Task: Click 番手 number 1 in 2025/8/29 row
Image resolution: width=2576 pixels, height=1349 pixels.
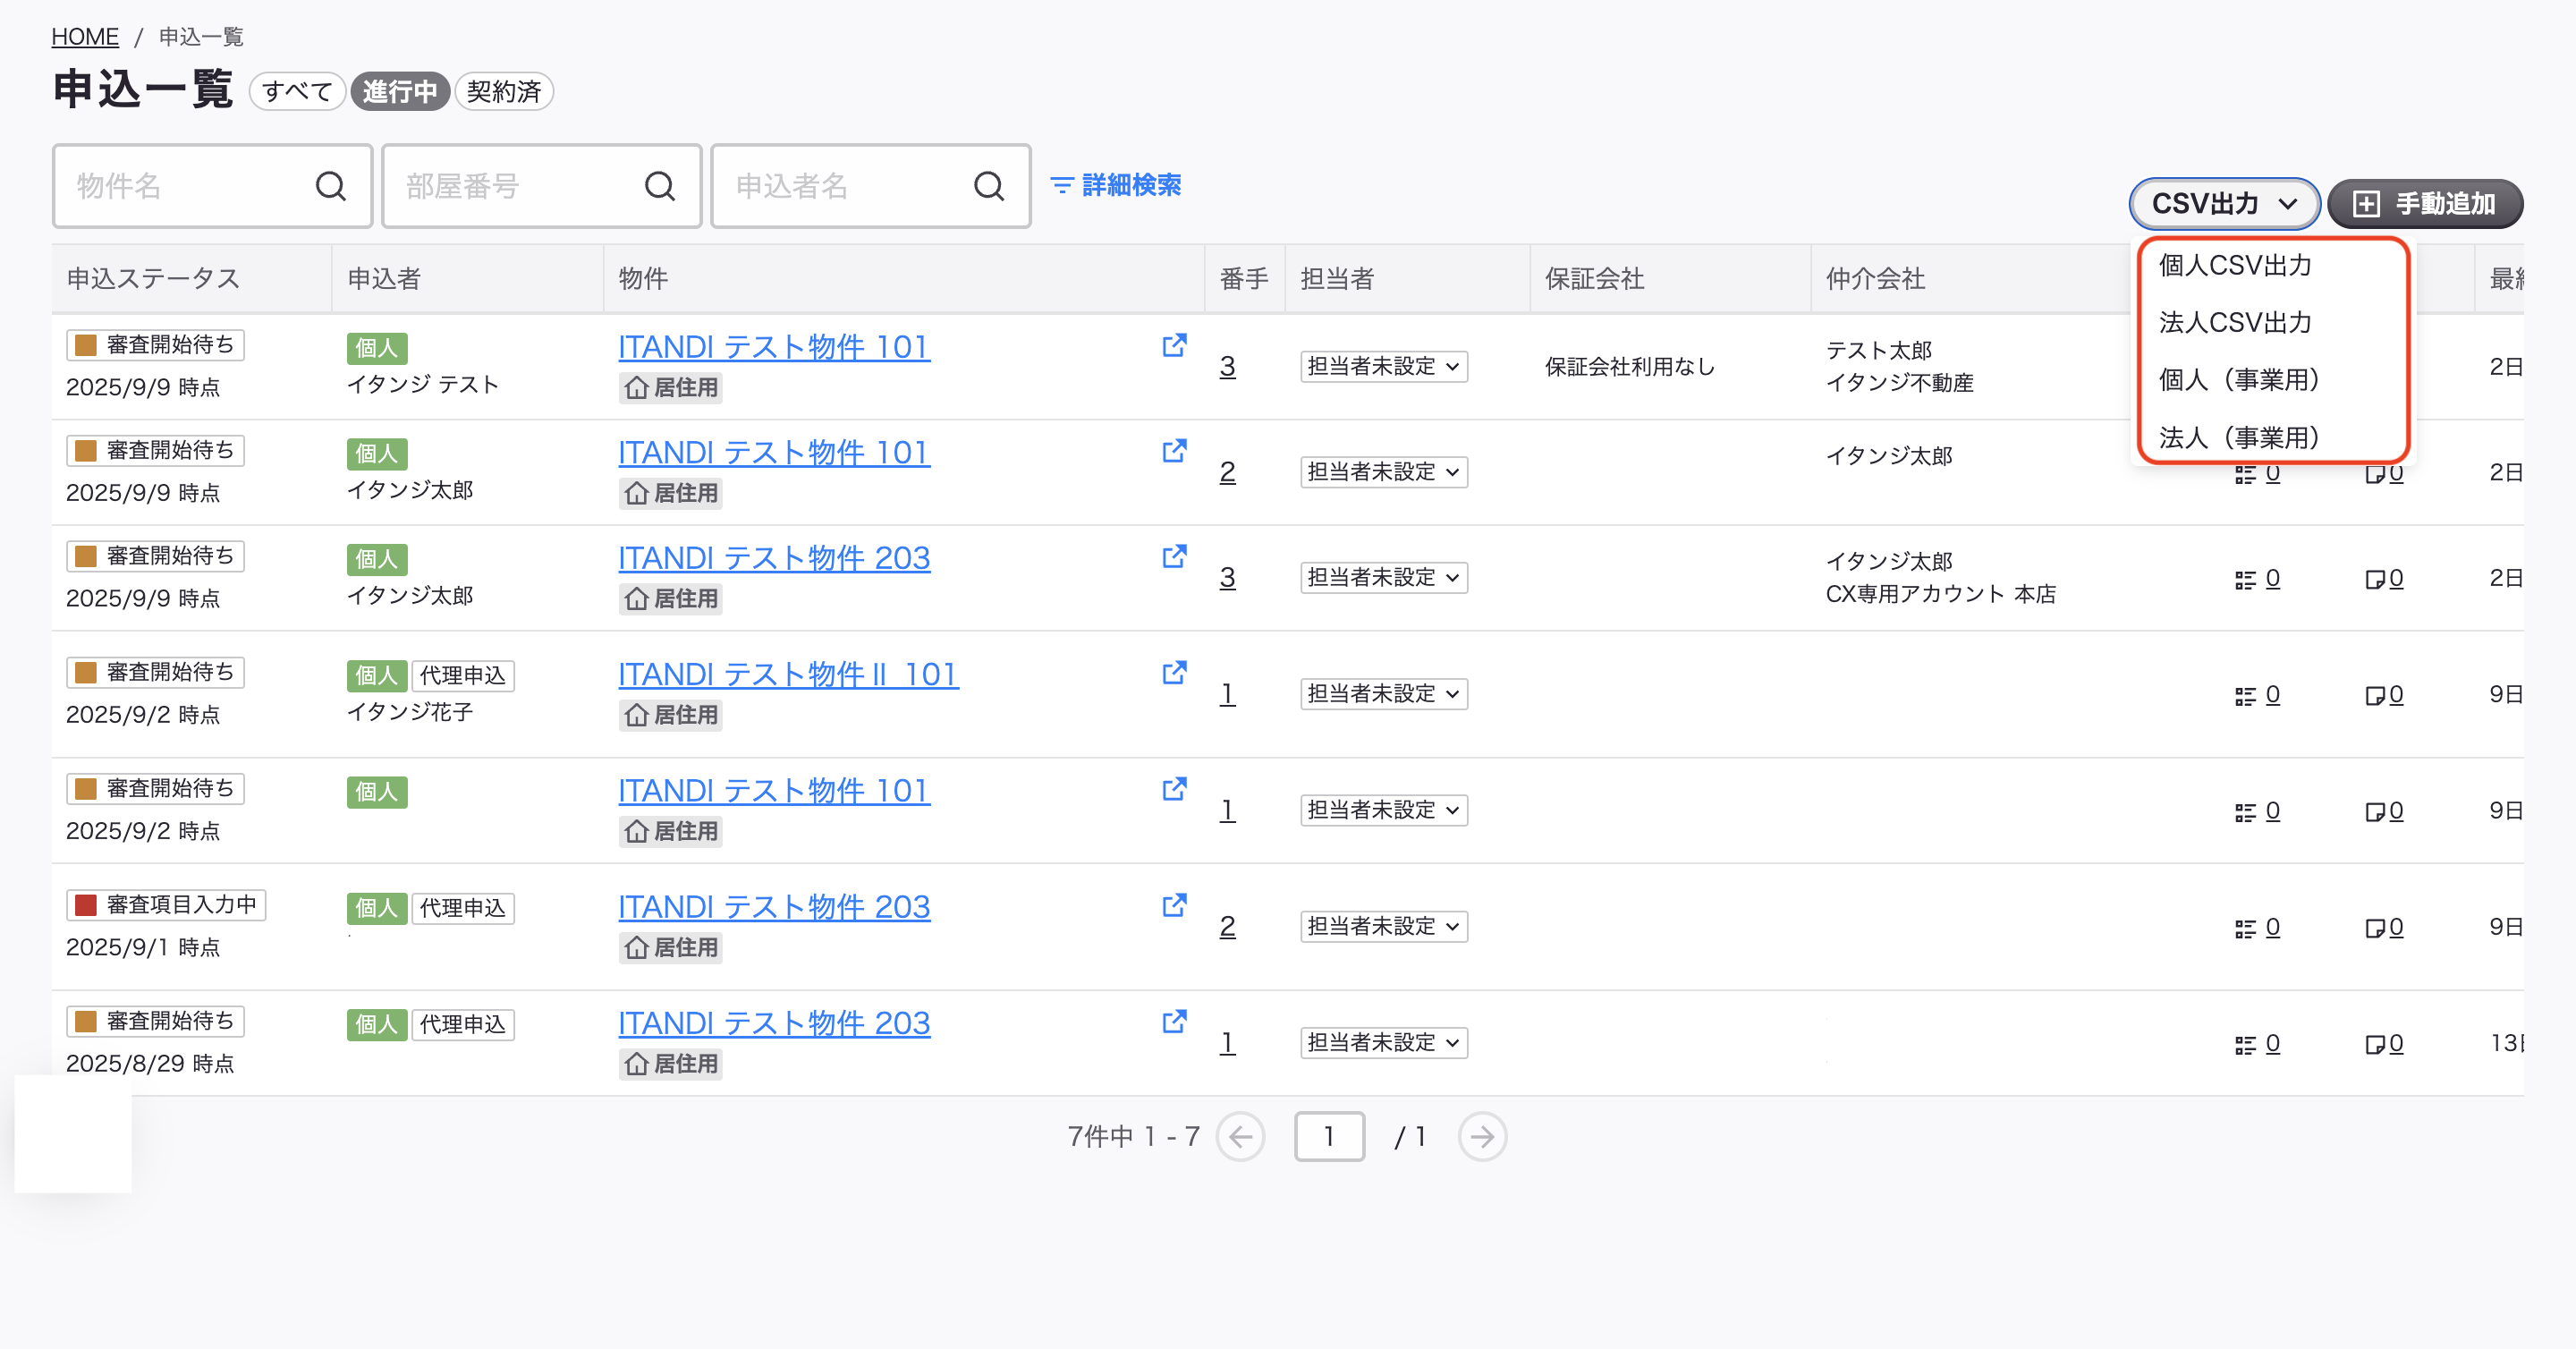Action: pyautogui.click(x=1227, y=1043)
